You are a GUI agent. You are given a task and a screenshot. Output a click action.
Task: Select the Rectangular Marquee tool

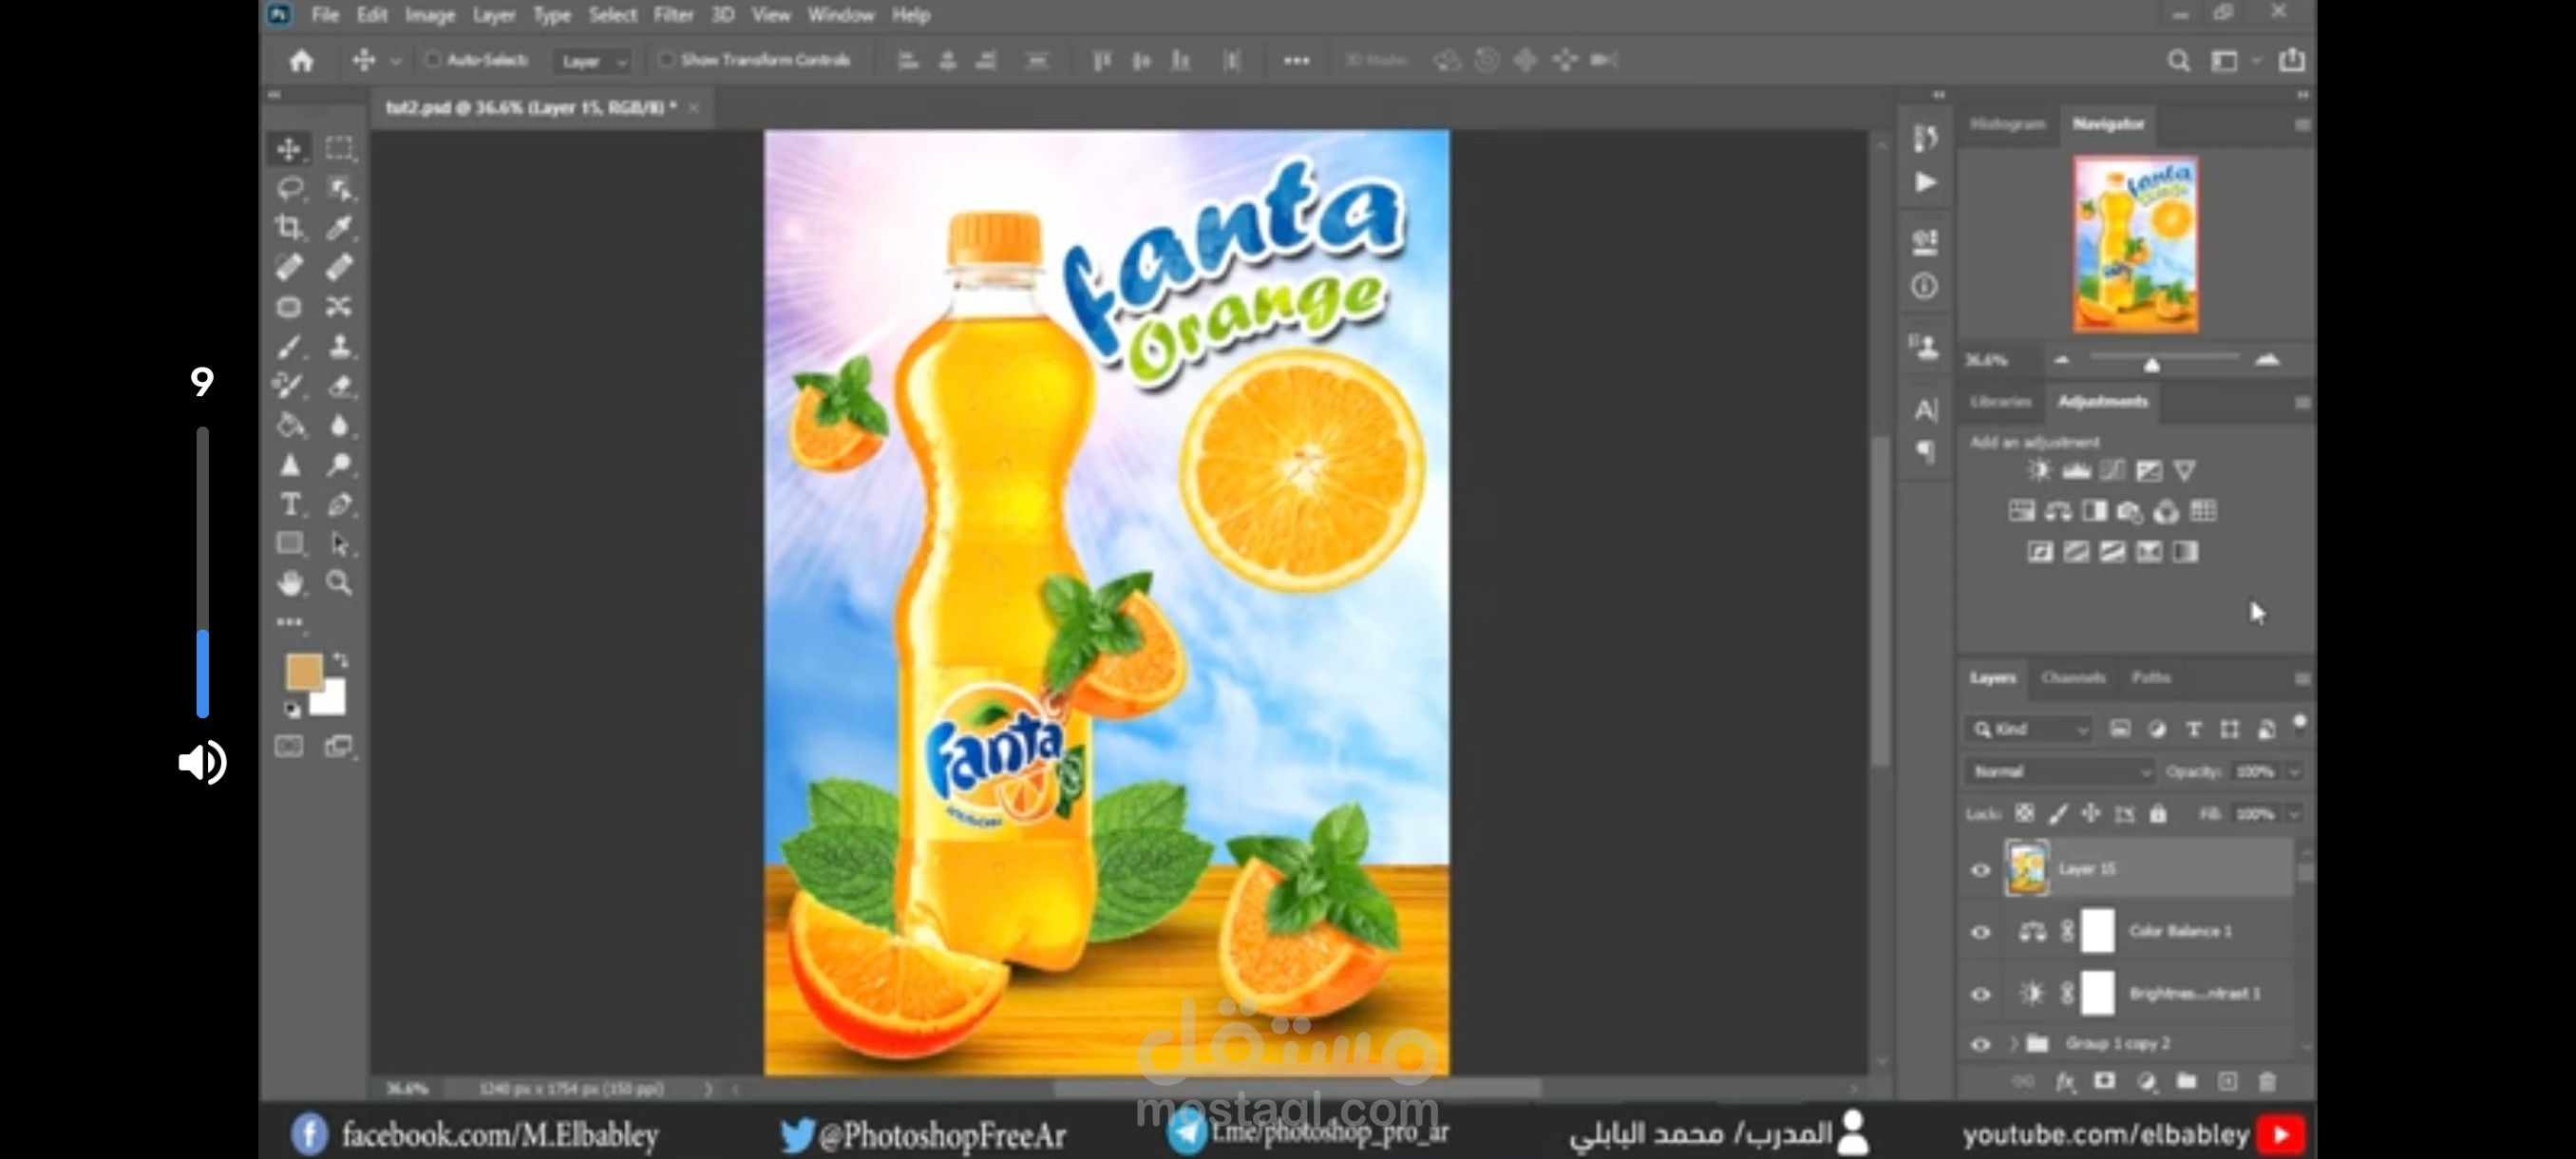tap(339, 149)
